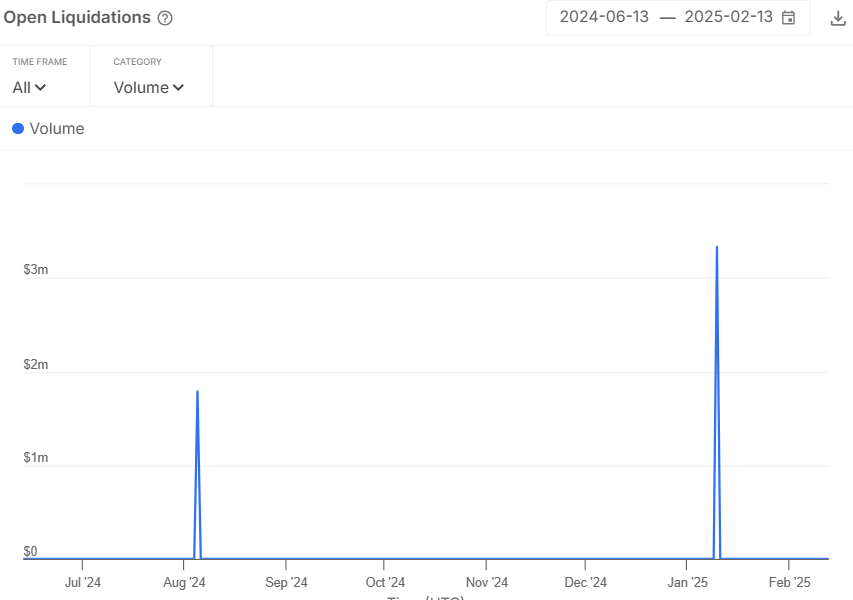Click the August 2024 spike peak
The width and height of the screenshot is (853, 600).
197,391
